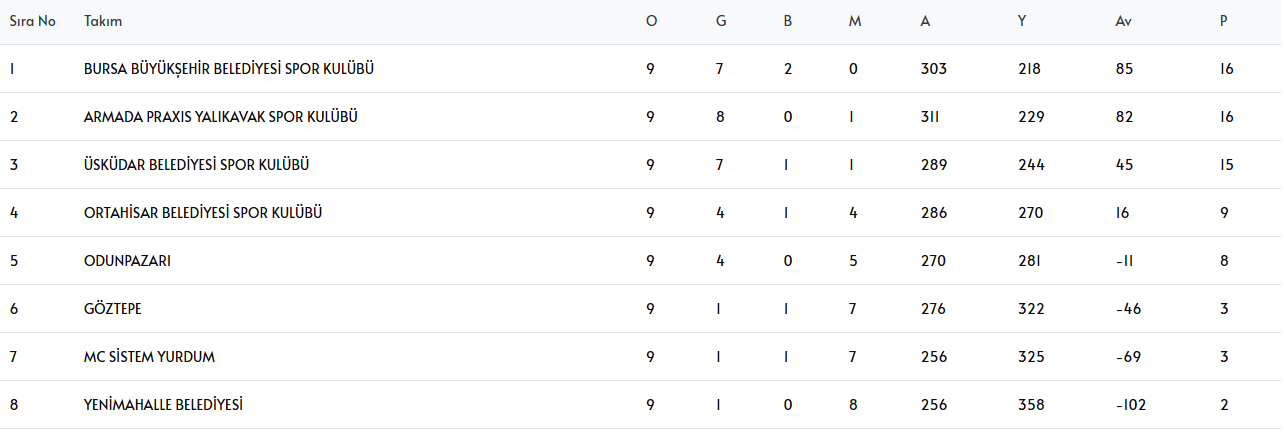Click the Sıra No column header
This screenshot has height=435, width=1284.
click(x=32, y=21)
